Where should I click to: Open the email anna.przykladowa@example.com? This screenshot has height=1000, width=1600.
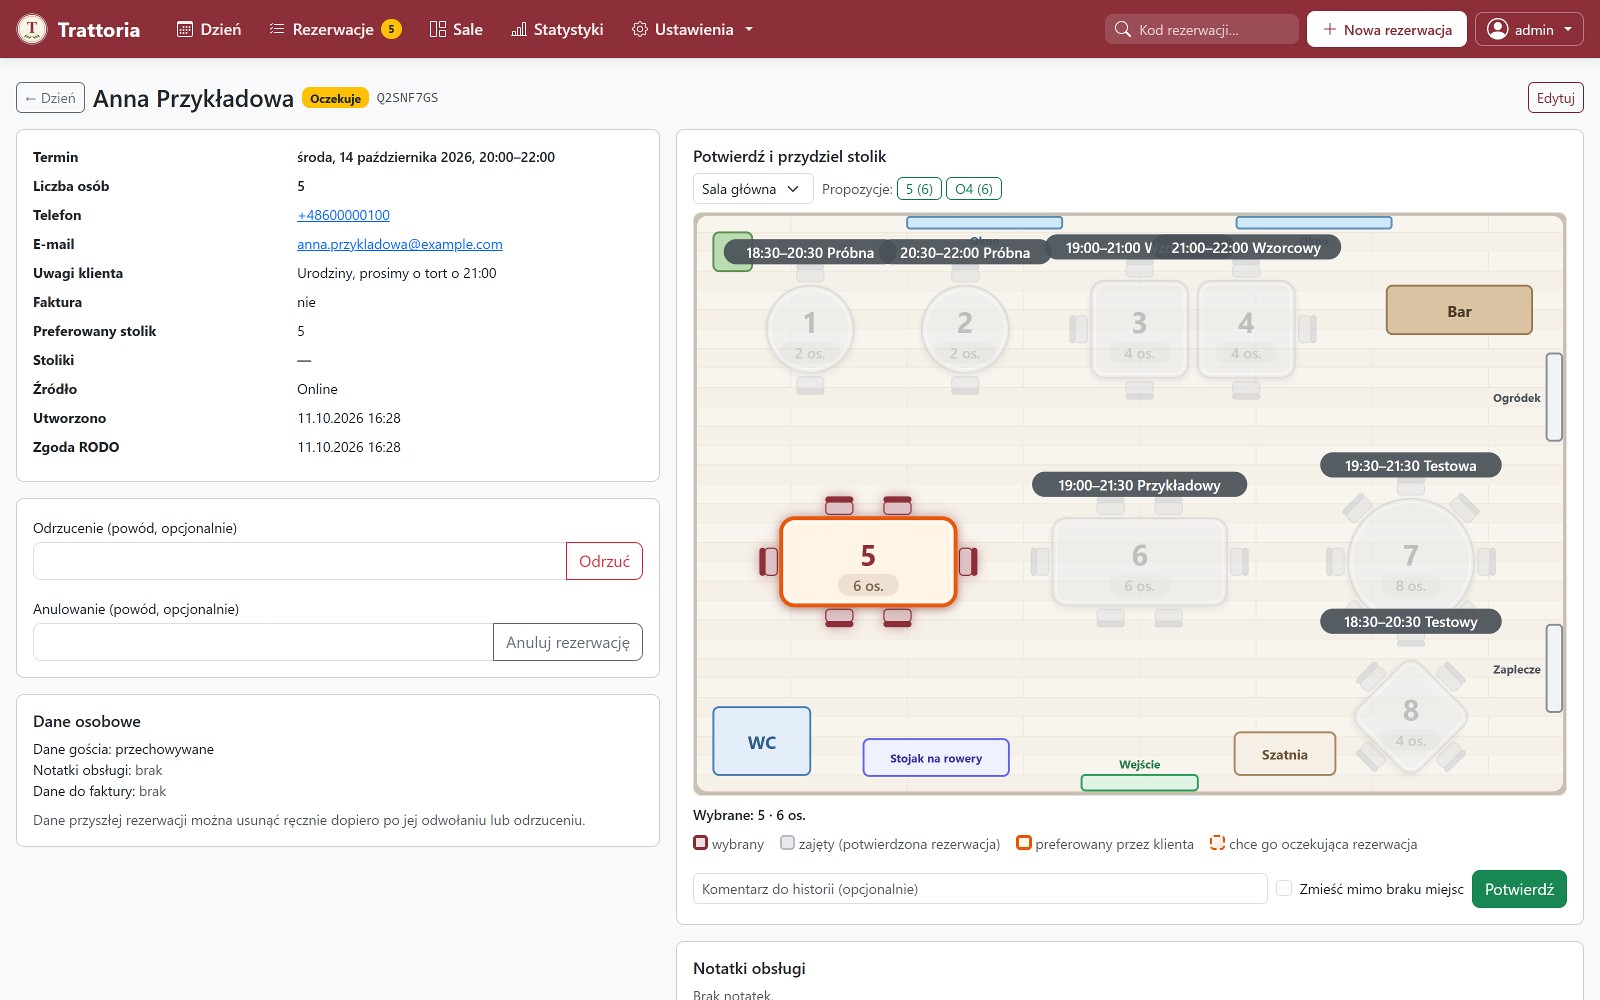coord(400,244)
